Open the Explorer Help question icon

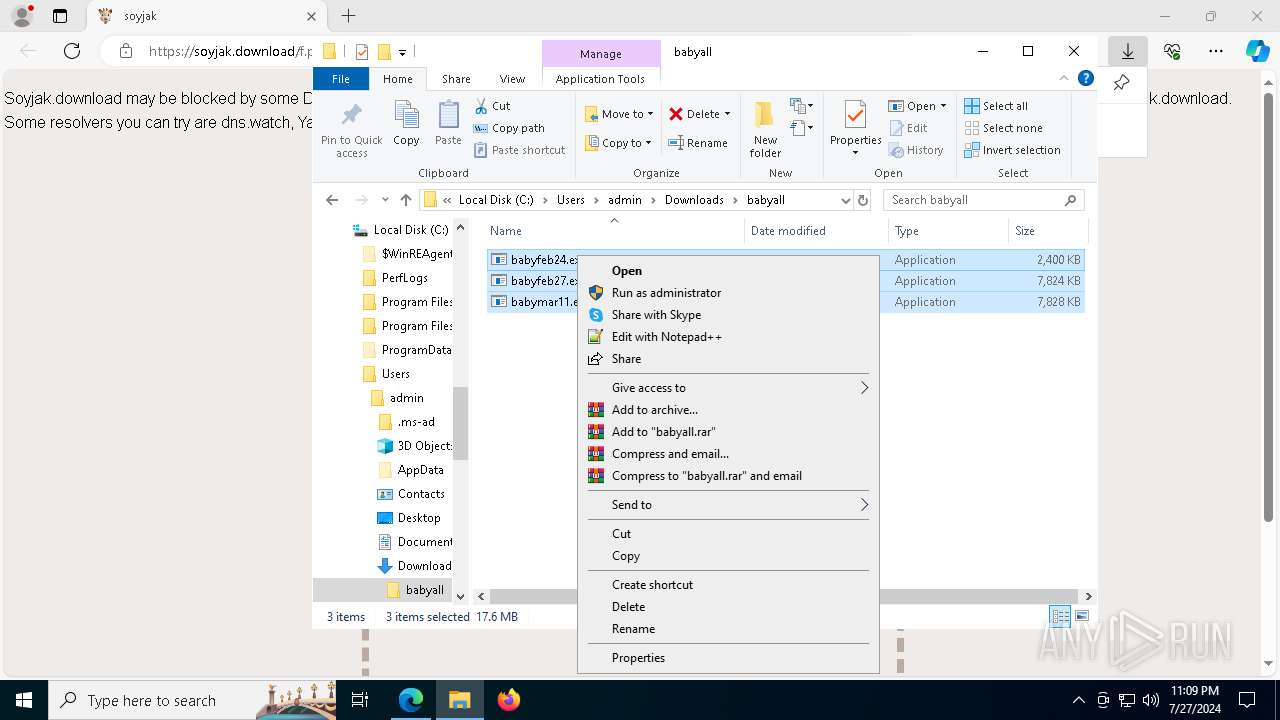tap(1085, 78)
